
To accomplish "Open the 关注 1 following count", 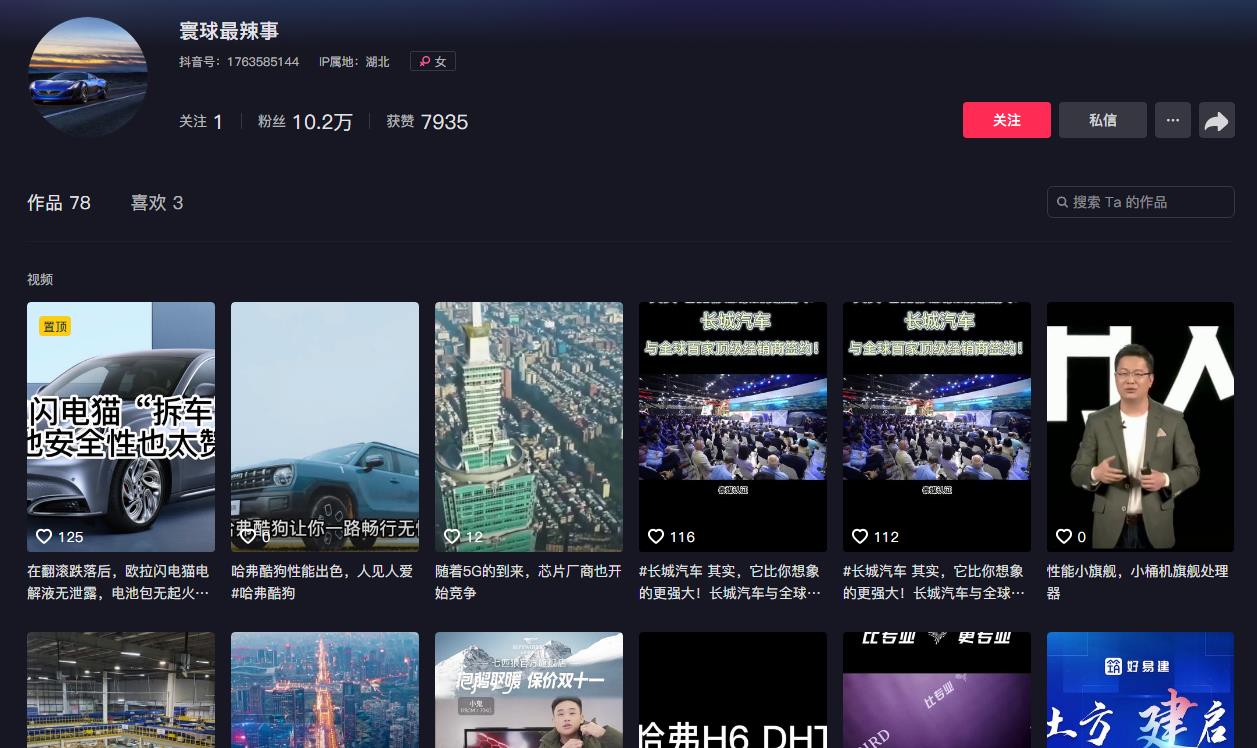I will tap(201, 121).
